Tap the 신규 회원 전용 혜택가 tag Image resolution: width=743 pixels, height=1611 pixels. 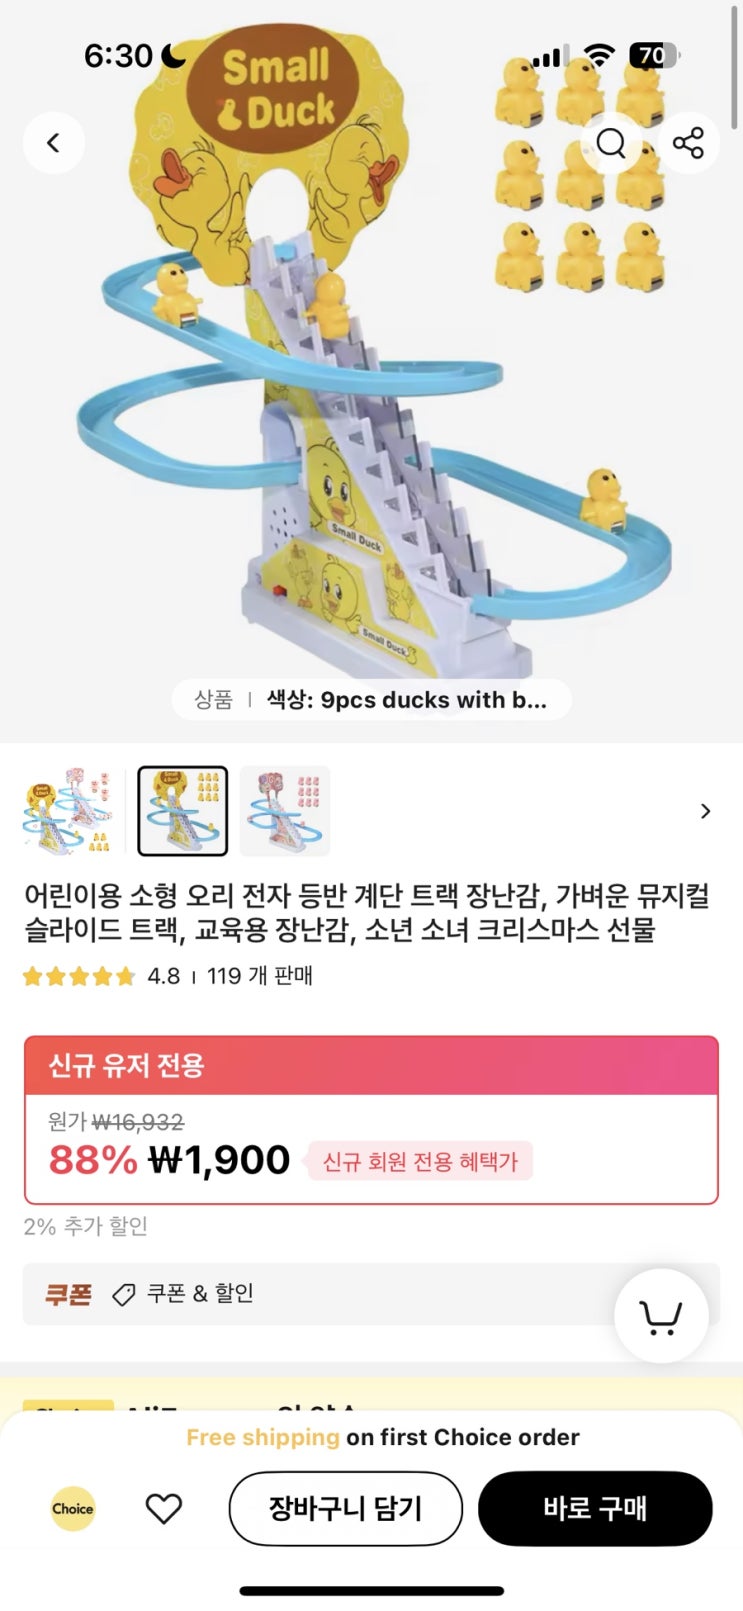420,1161
